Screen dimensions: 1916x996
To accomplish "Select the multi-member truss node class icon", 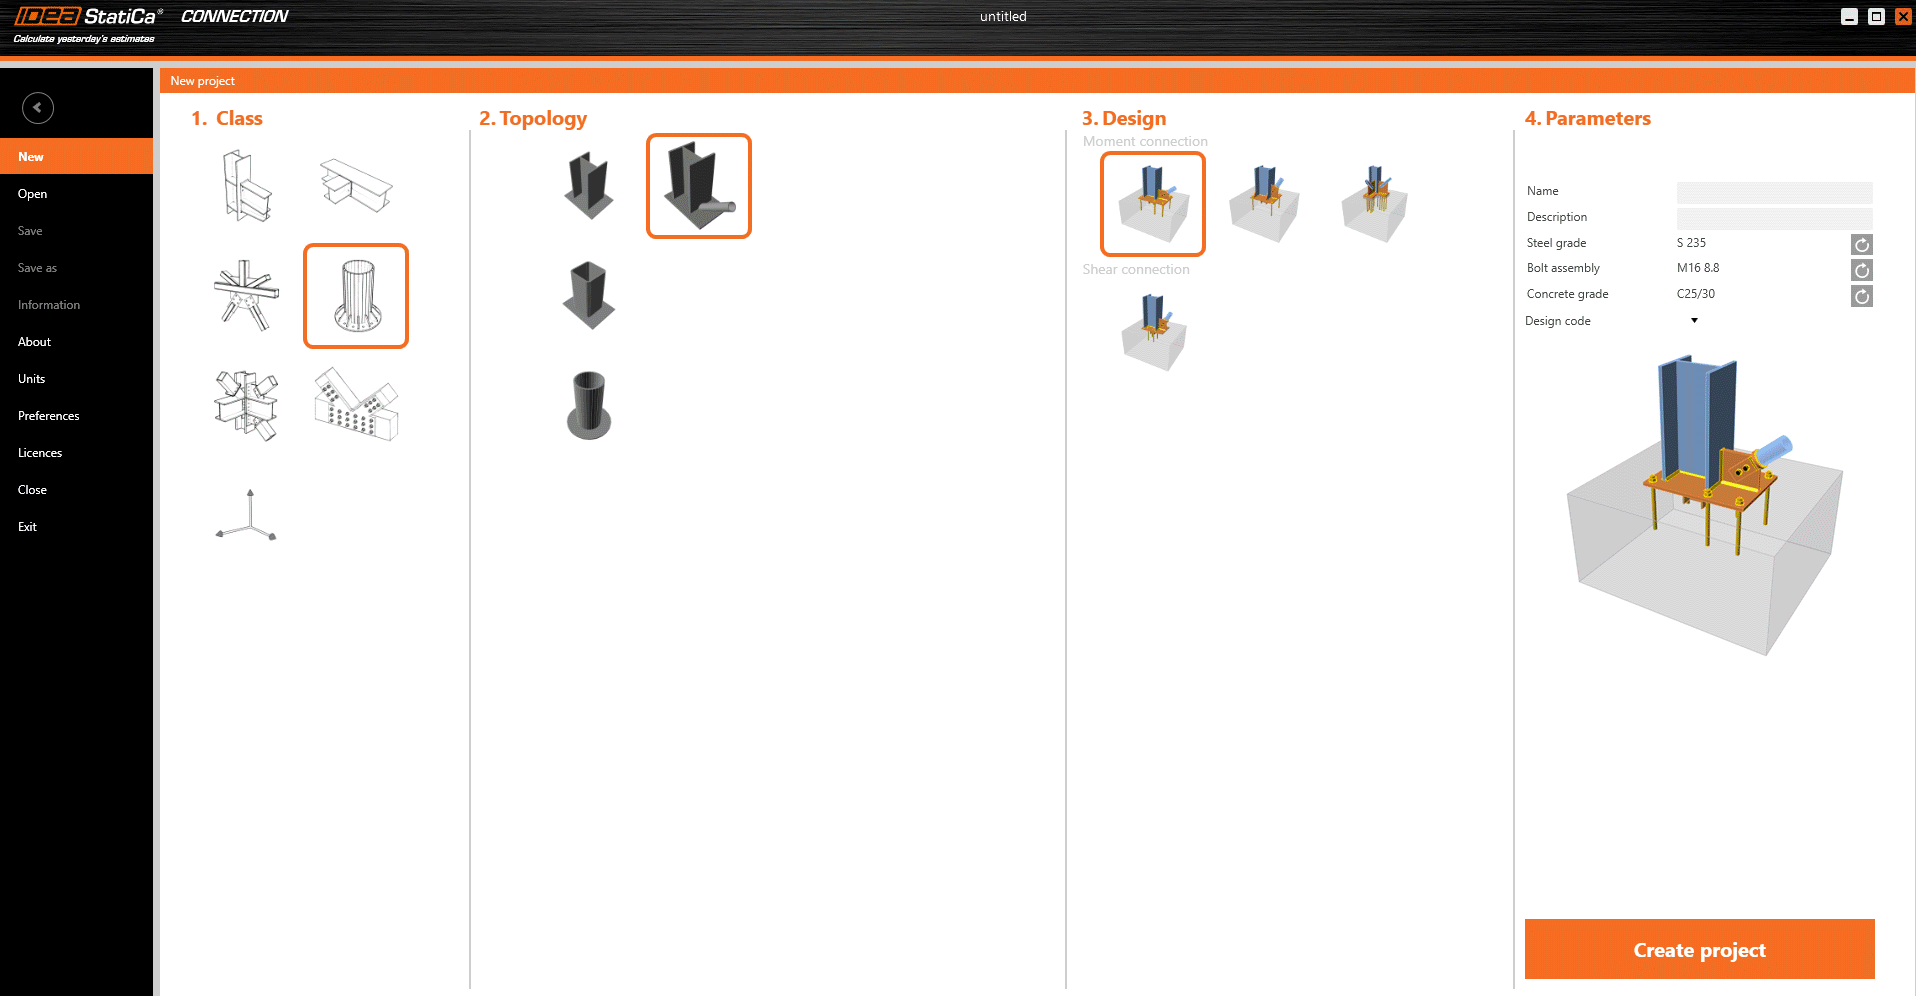I will [246, 296].
